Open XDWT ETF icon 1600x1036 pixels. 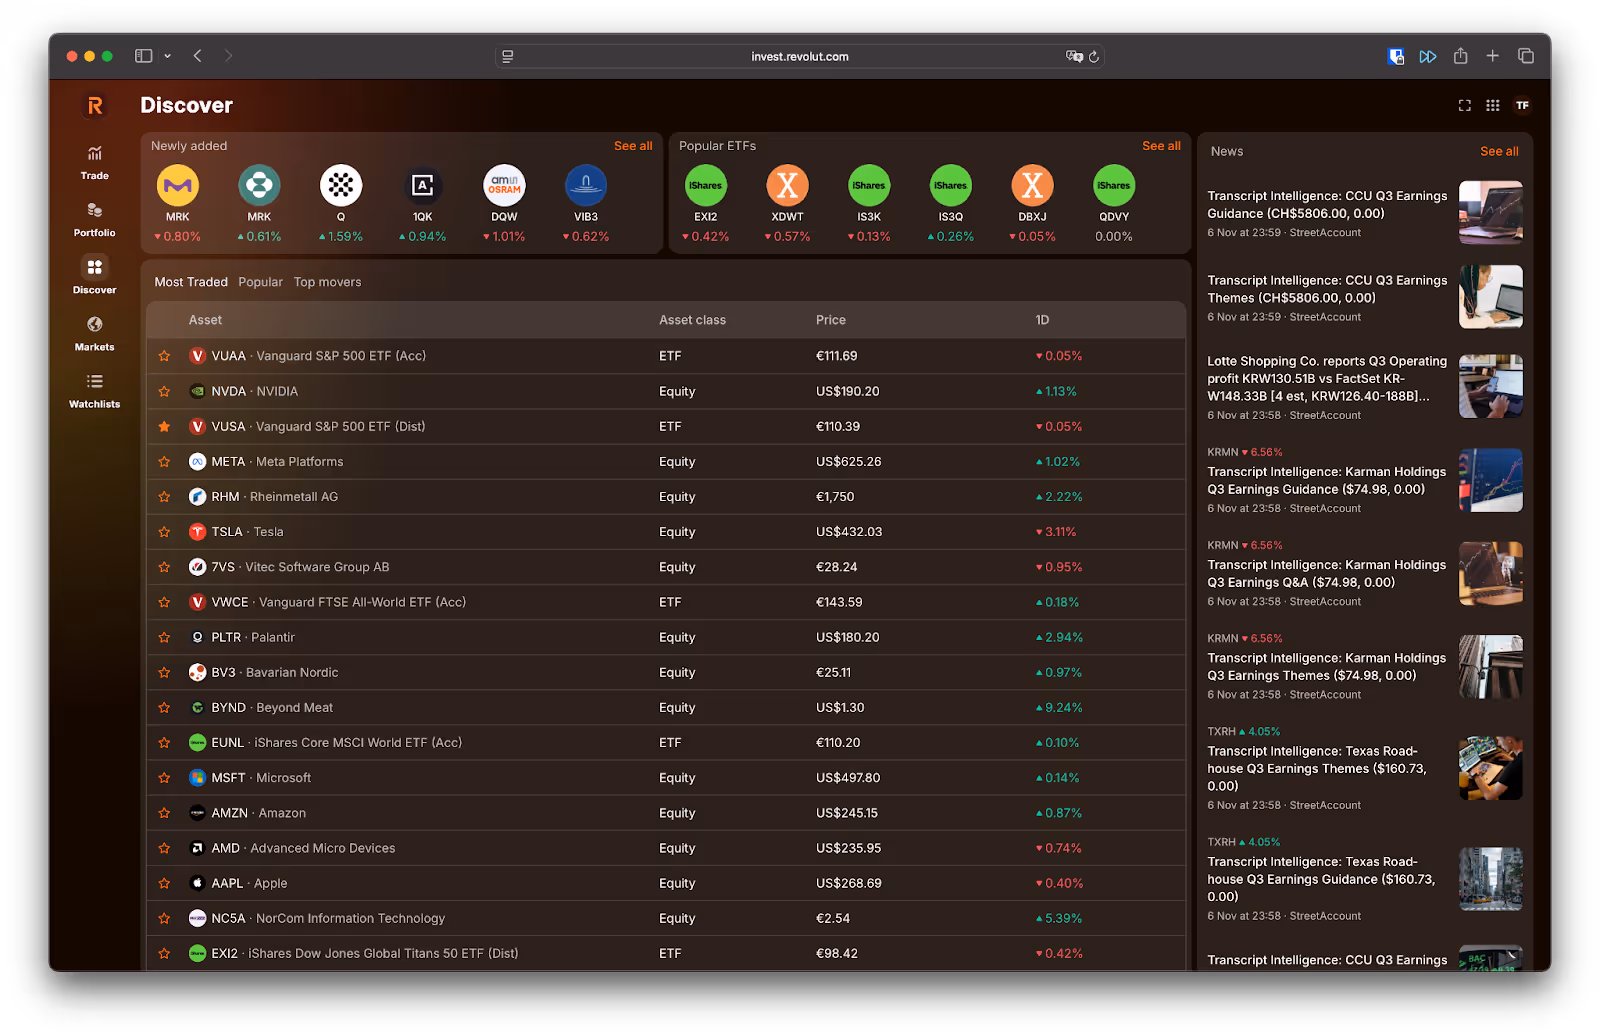(x=788, y=185)
